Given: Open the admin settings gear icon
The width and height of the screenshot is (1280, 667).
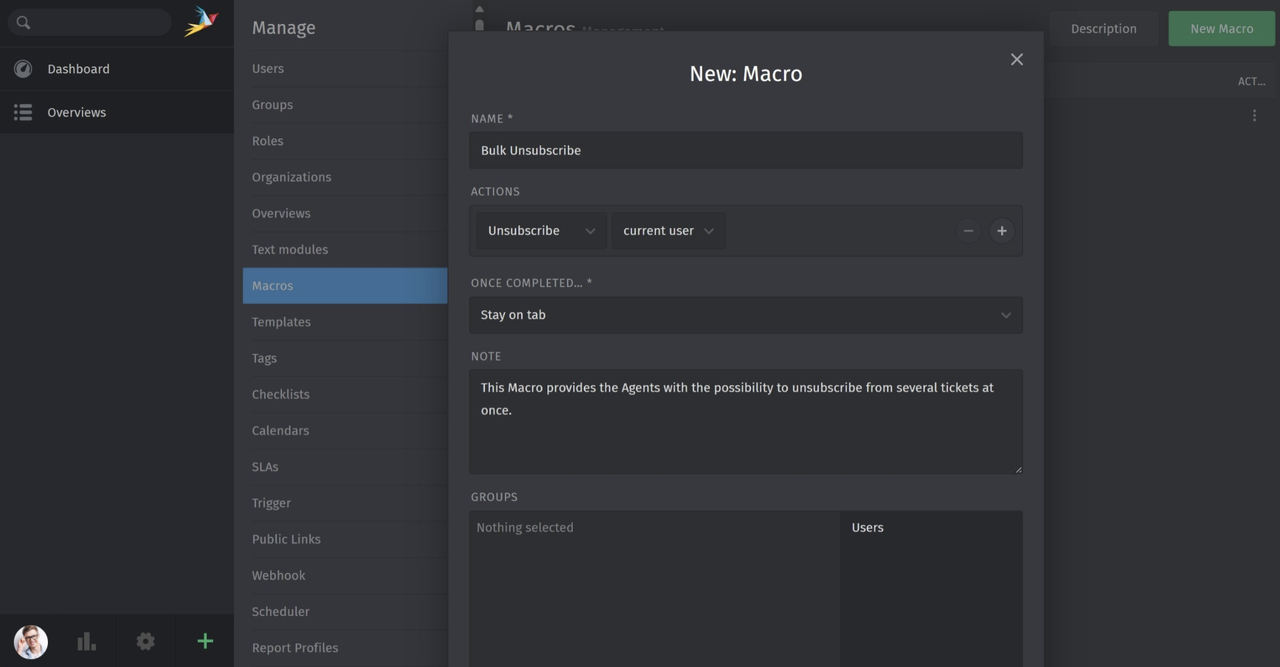Looking at the screenshot, I should coord(145,641).
